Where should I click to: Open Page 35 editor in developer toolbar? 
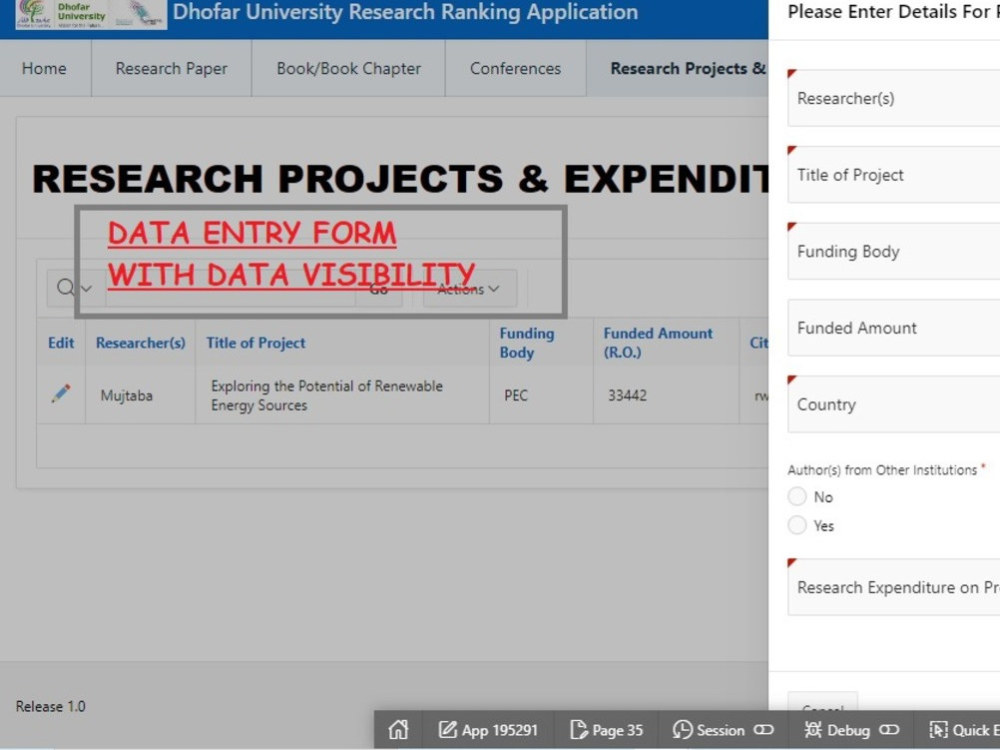tap(606, 730)
